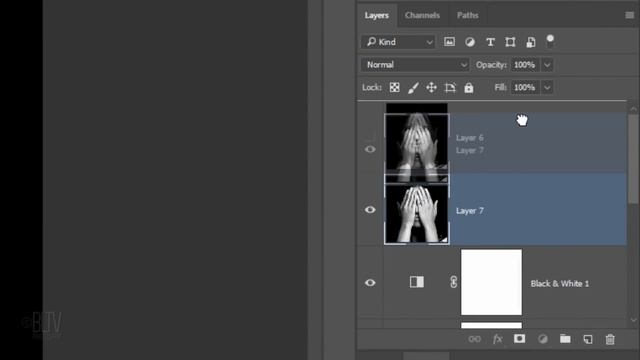This screenshot has height=360, width=640.
Task: Click the Fill 100% value field
Action: click(526, 87)
